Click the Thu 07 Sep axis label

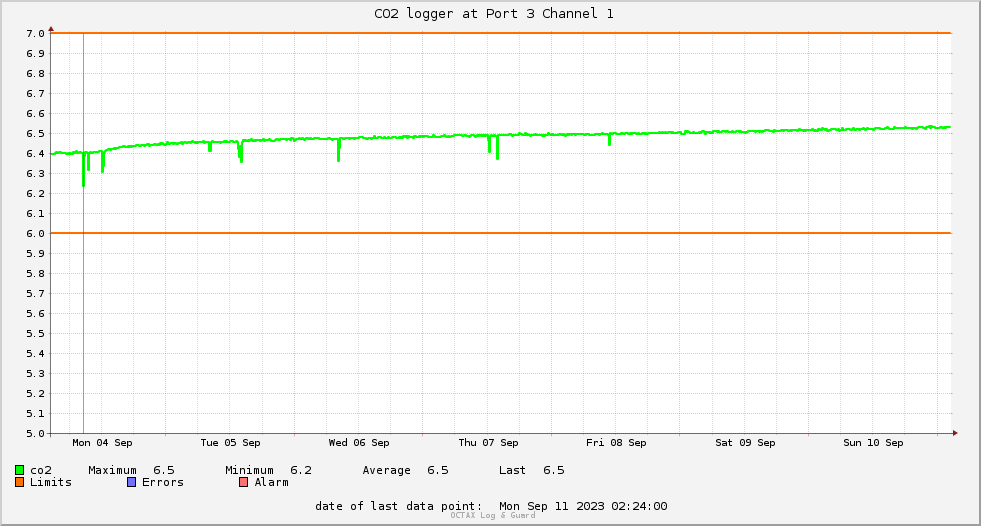coord(488,443)
